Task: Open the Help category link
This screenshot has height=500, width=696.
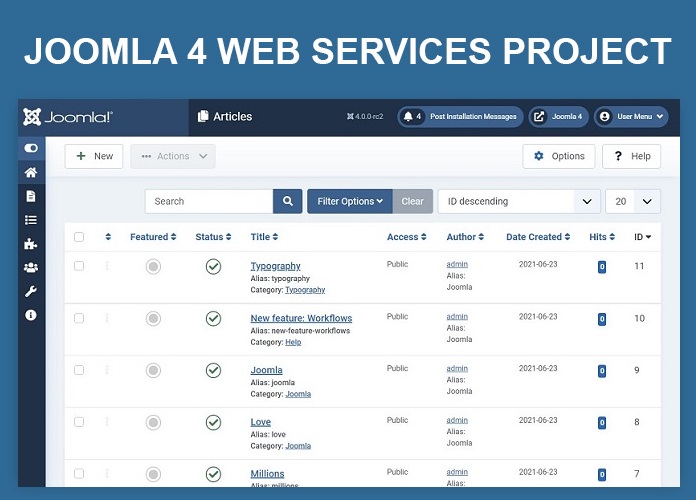Action: coord(293,342)
